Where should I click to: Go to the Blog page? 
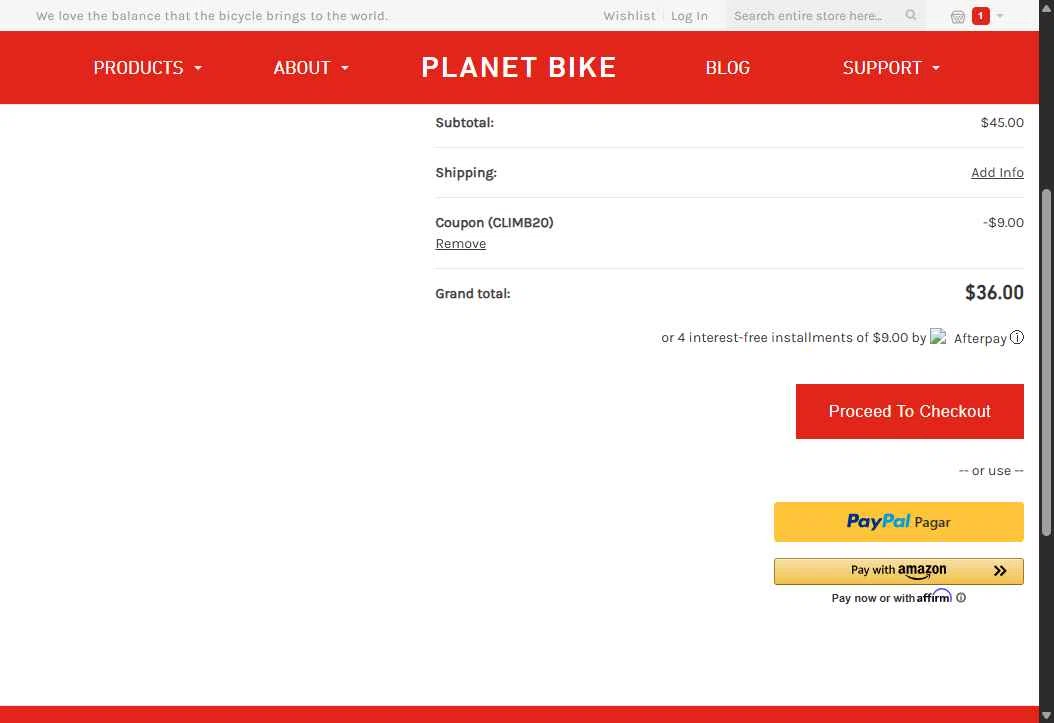pyautogui.click(x=727, y=67)
